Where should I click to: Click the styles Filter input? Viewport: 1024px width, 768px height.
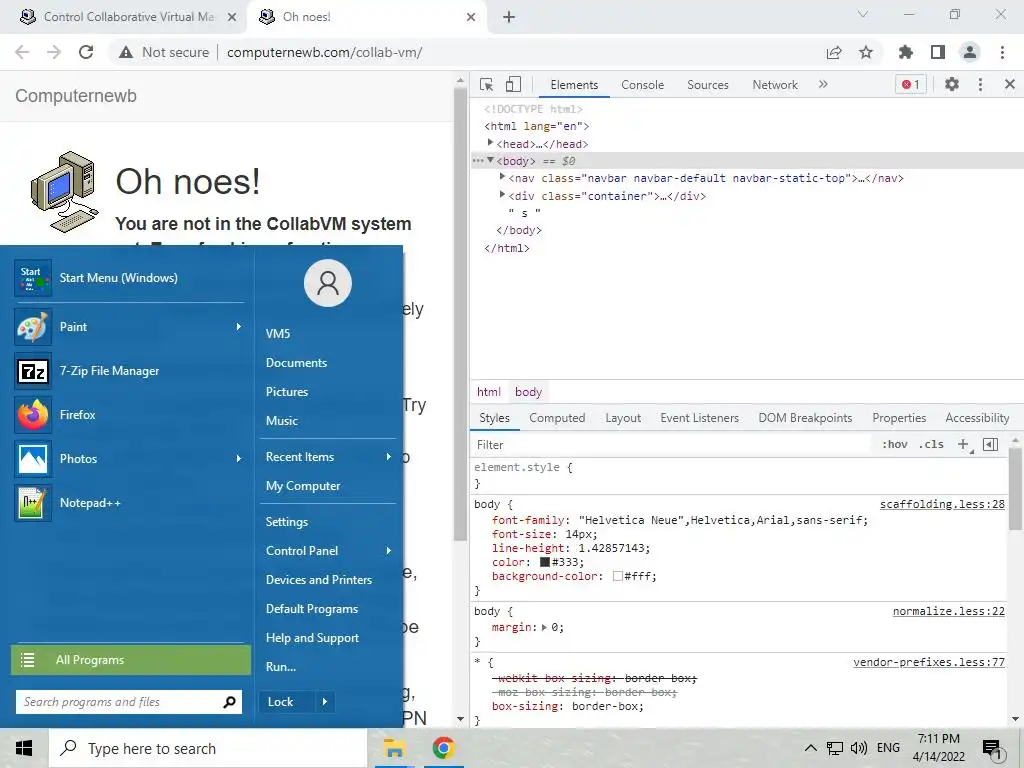point(673,445)
